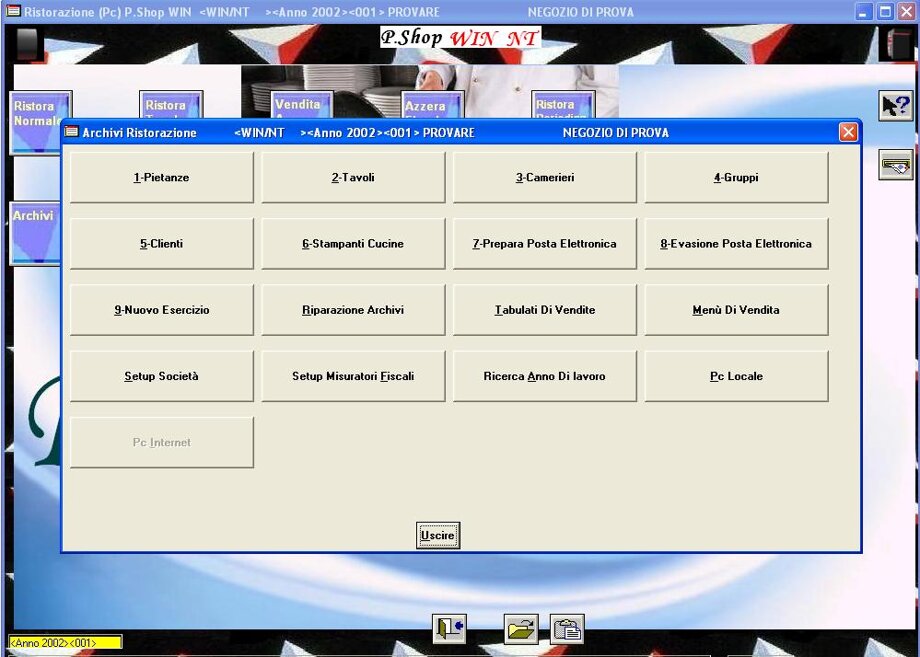The height and width of the screenshot is (657, 920).
Task: Open the 1-Pietanze archive
Action: tap(161, 178)
